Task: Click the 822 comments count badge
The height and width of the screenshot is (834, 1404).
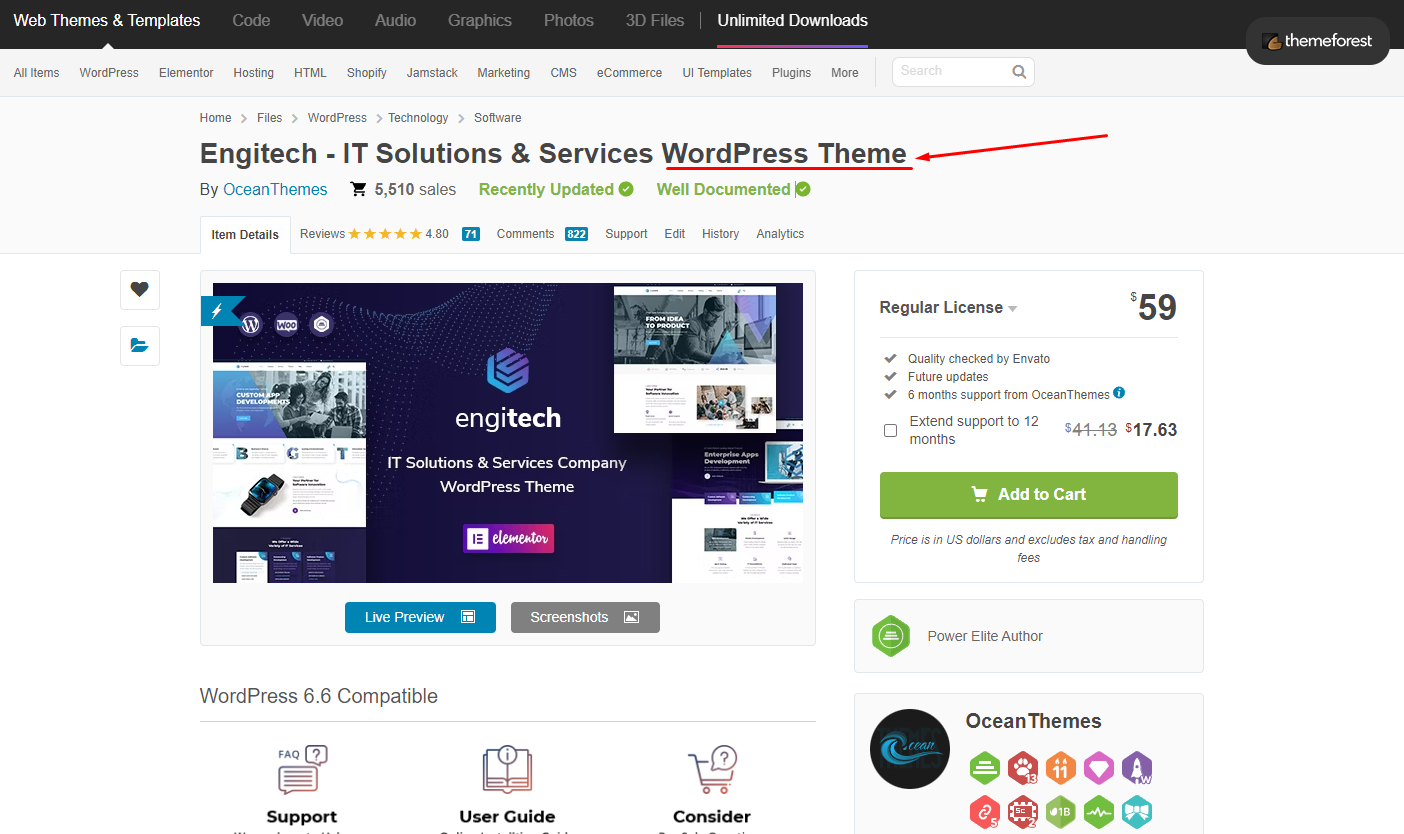Action: 576,234
